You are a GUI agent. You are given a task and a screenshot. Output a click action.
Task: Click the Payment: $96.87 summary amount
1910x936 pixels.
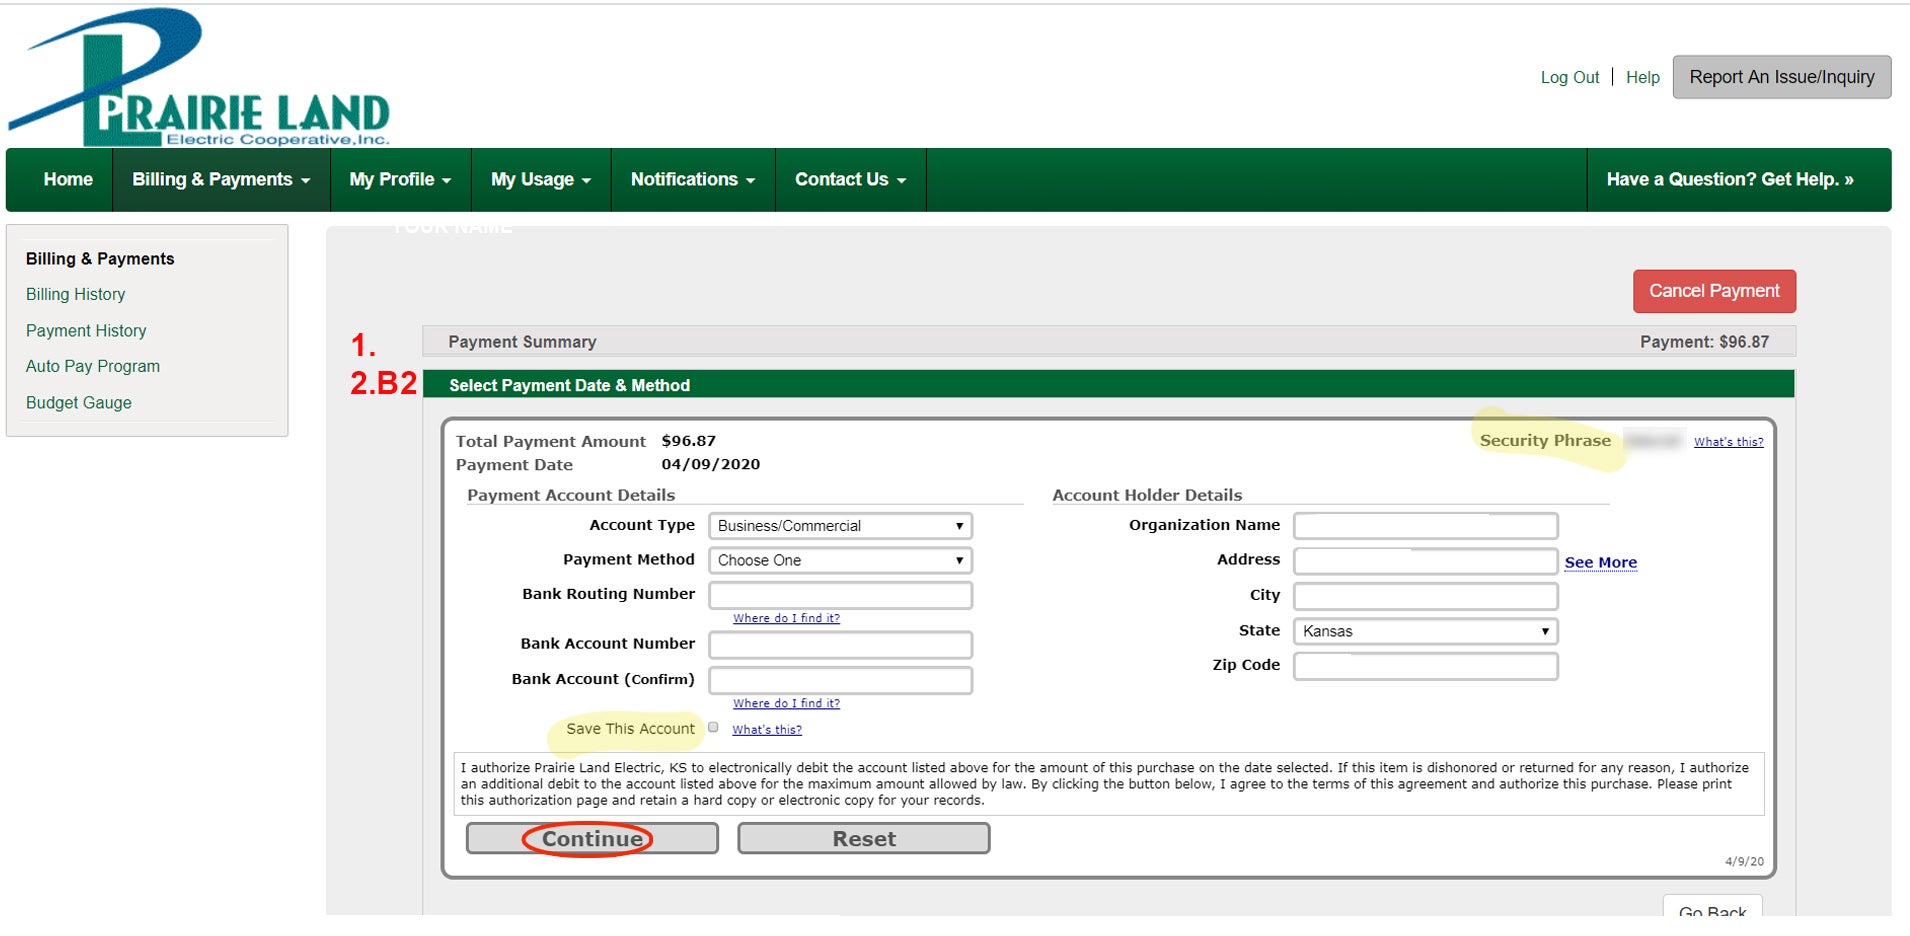click(x=1704, y=341)
